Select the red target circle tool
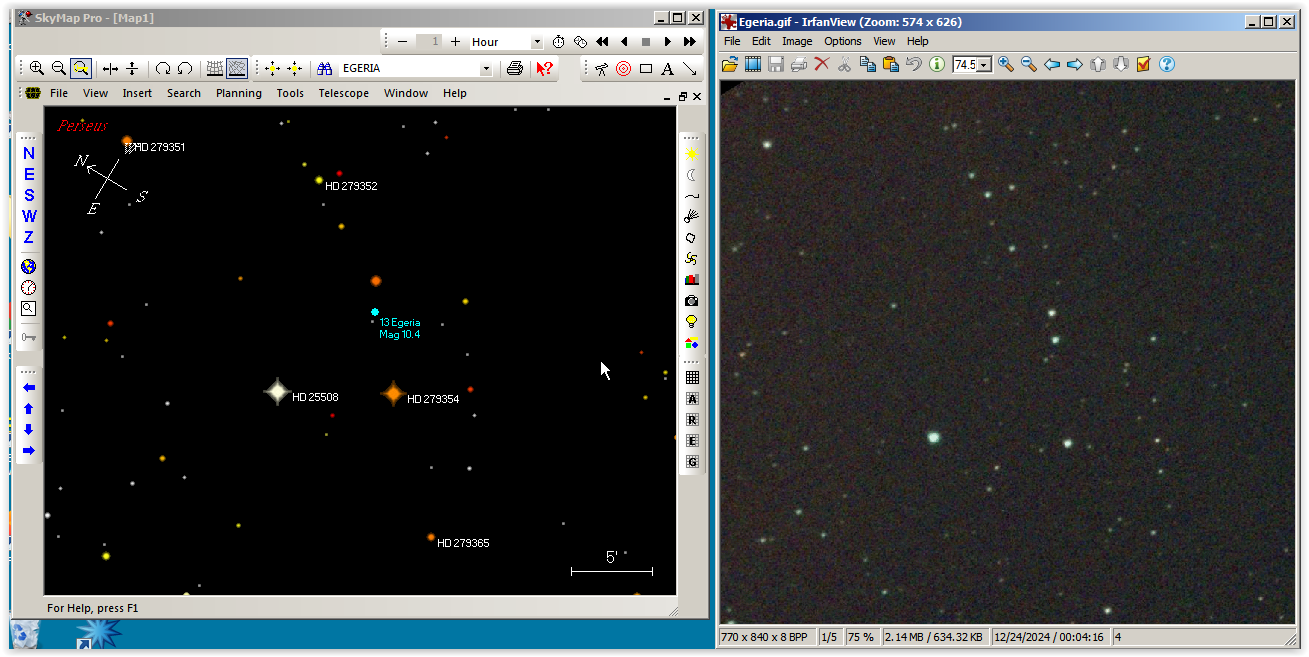The image size is (1309, 657). tap(623, 68)
